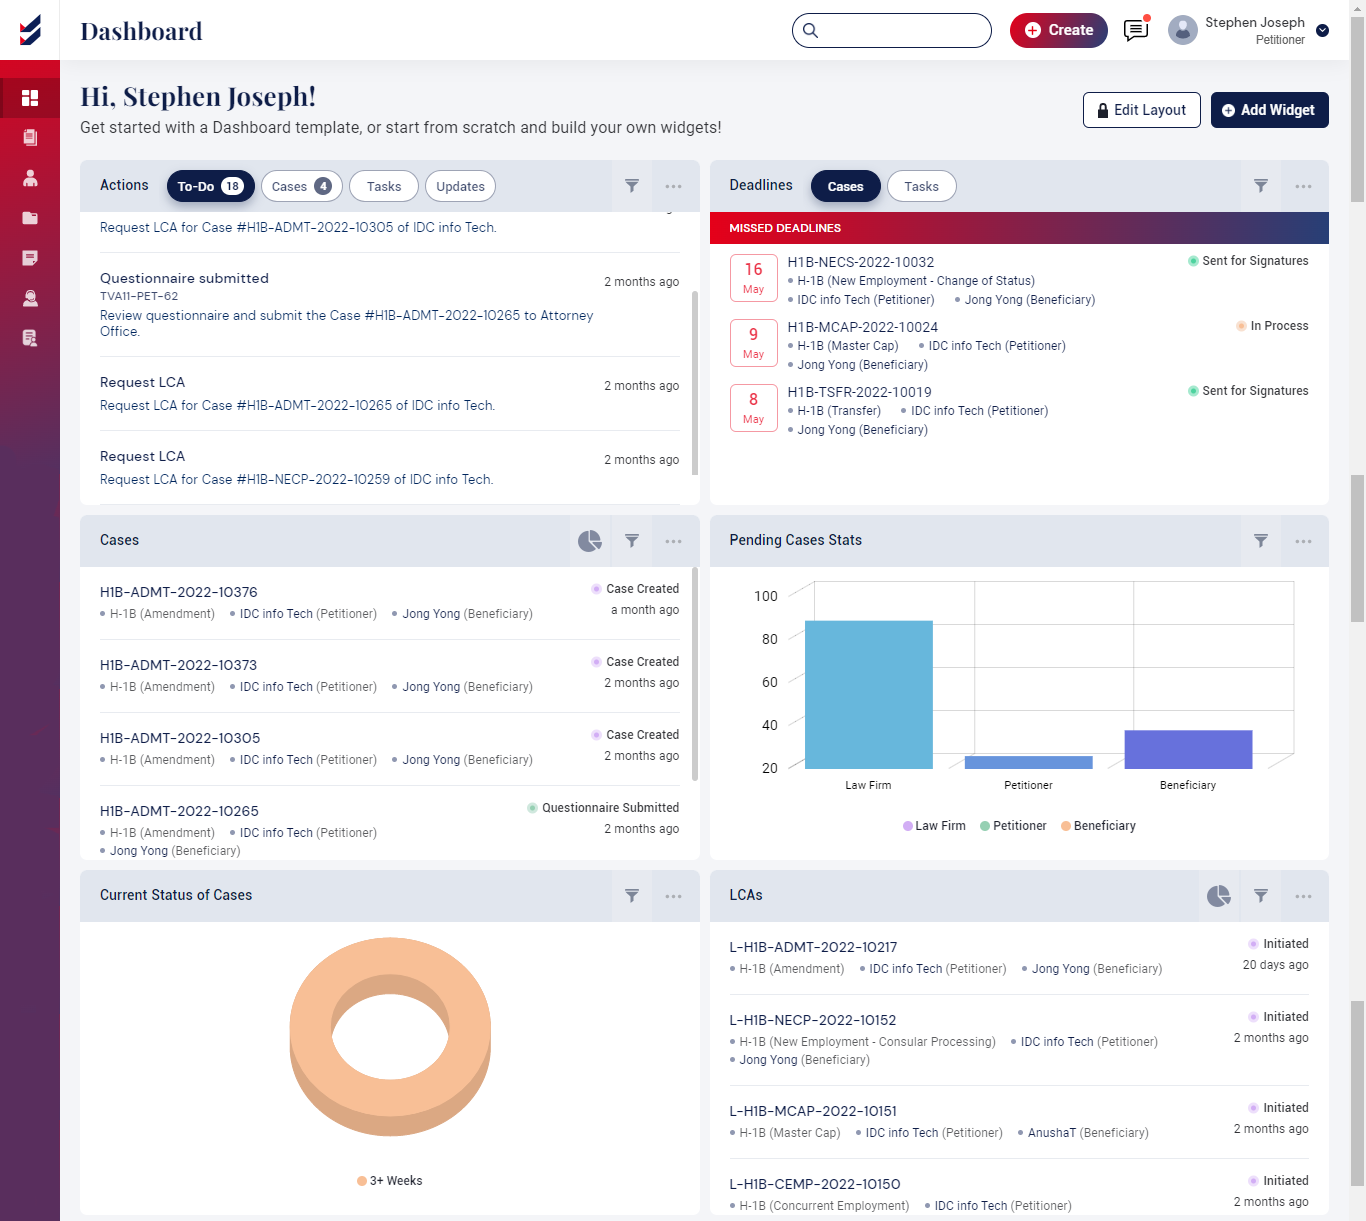
Task: Click the headset support icon in sidebar
Action: (30, 297)
